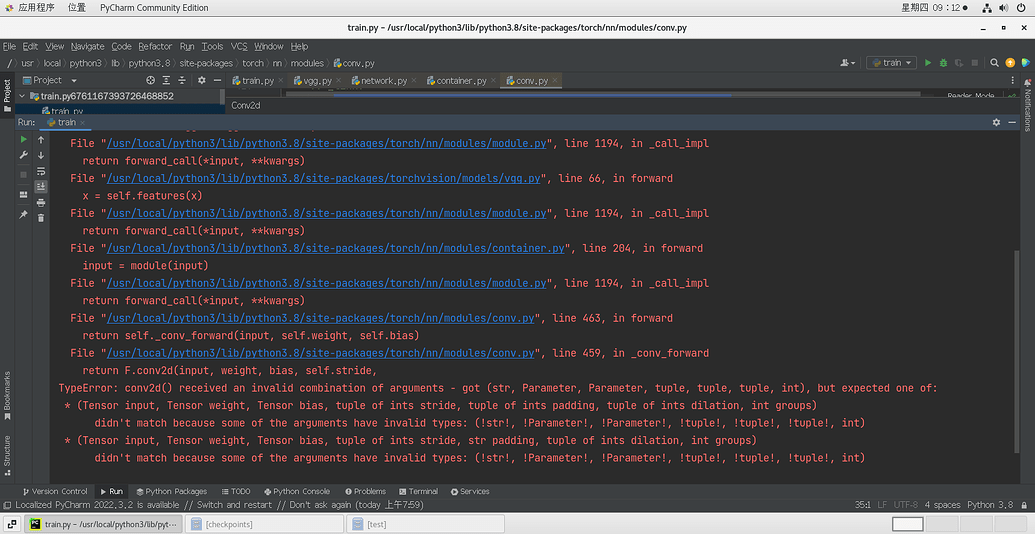Open the Problems tool window
Screen dimensions: 1035x534
click(x=365, y=491)
